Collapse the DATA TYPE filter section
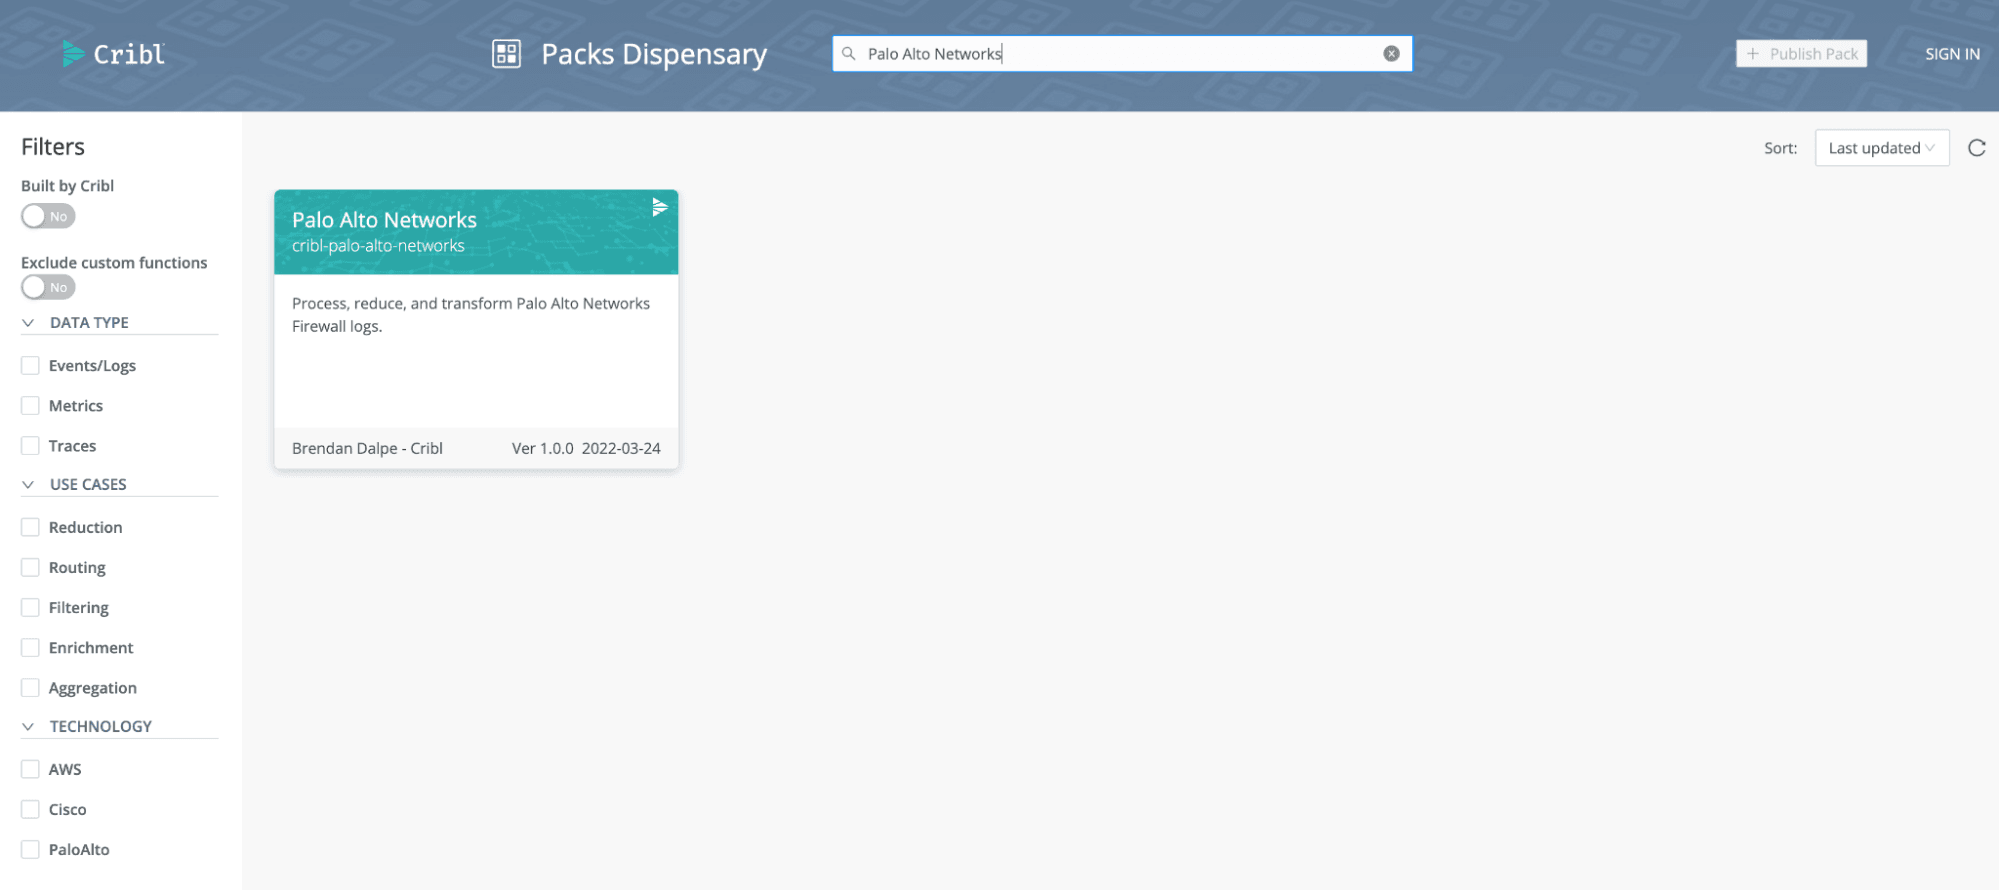Screen dimensions: 1999x891 [28, 323]
